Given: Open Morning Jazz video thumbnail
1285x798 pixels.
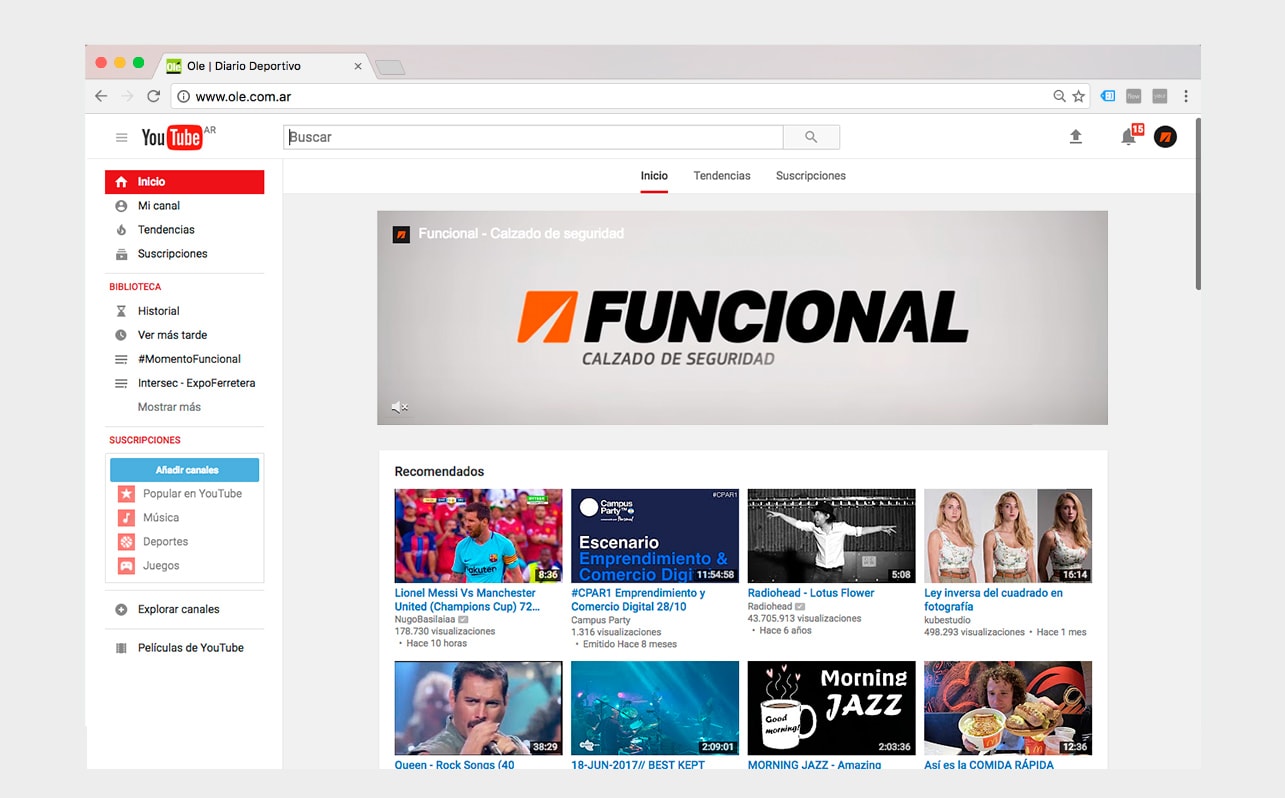Looking at the screenshot, I should point(831,708).
